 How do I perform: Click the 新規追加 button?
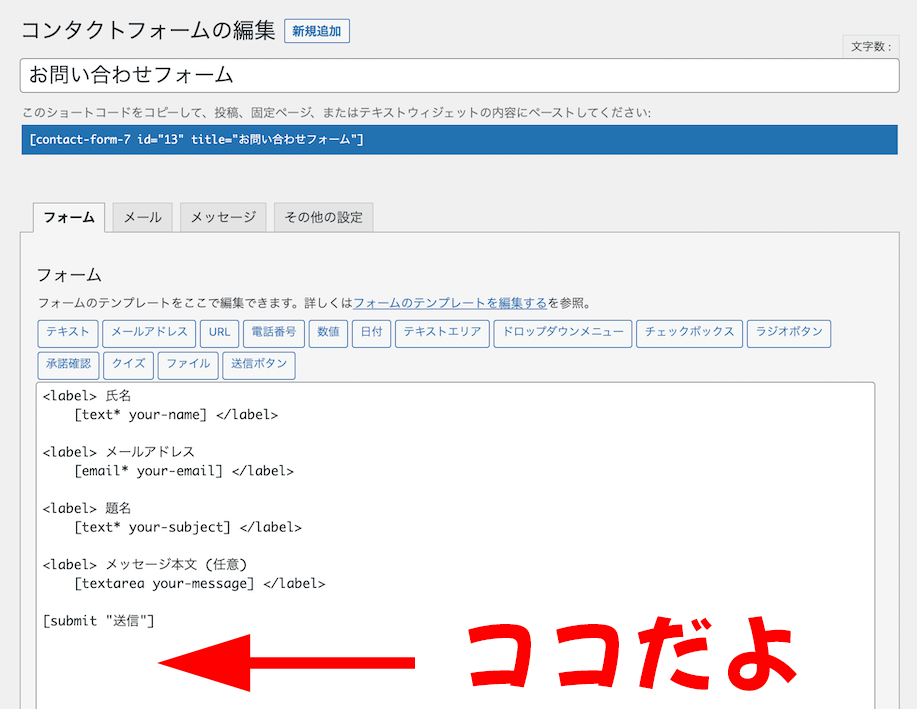pos(316,31)
